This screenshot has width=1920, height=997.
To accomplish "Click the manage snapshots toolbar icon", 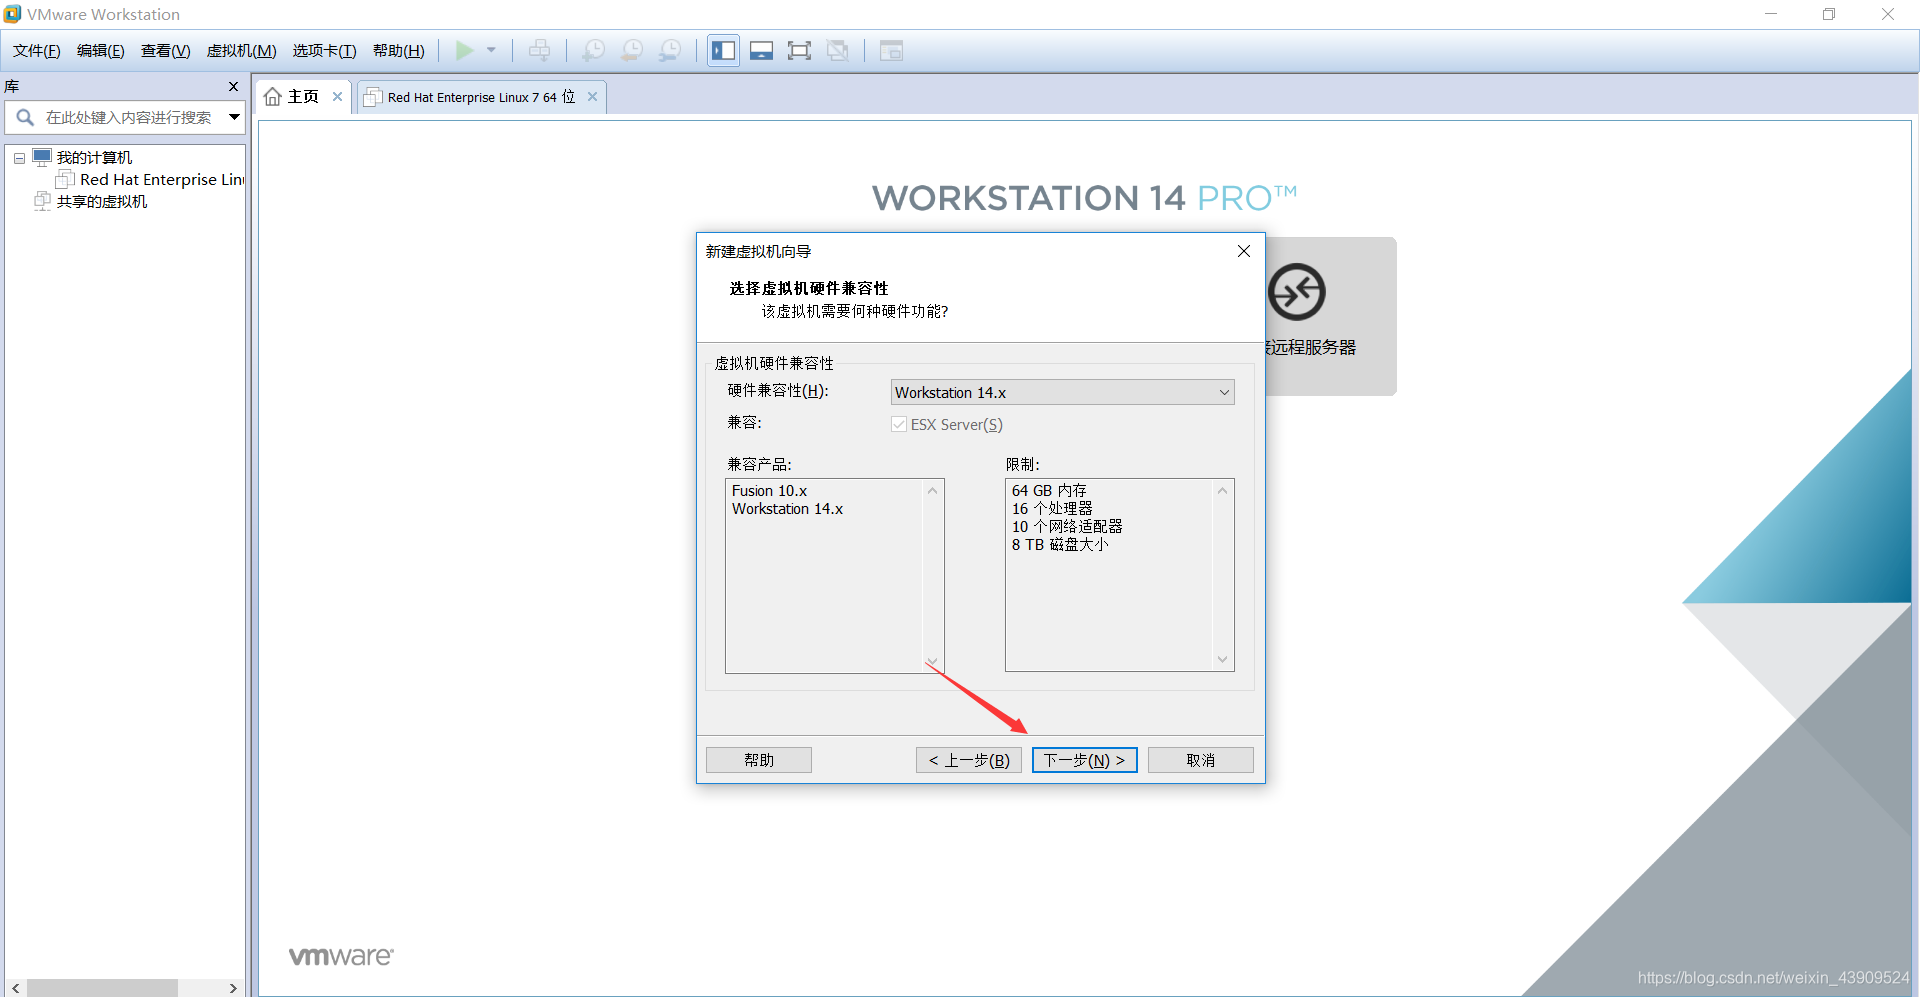I will [x=670, y=50].
